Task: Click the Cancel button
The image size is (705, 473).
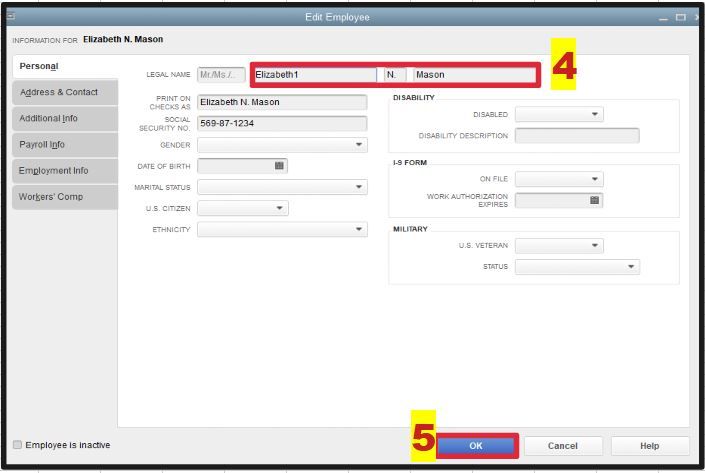Action: pos(563,446)
